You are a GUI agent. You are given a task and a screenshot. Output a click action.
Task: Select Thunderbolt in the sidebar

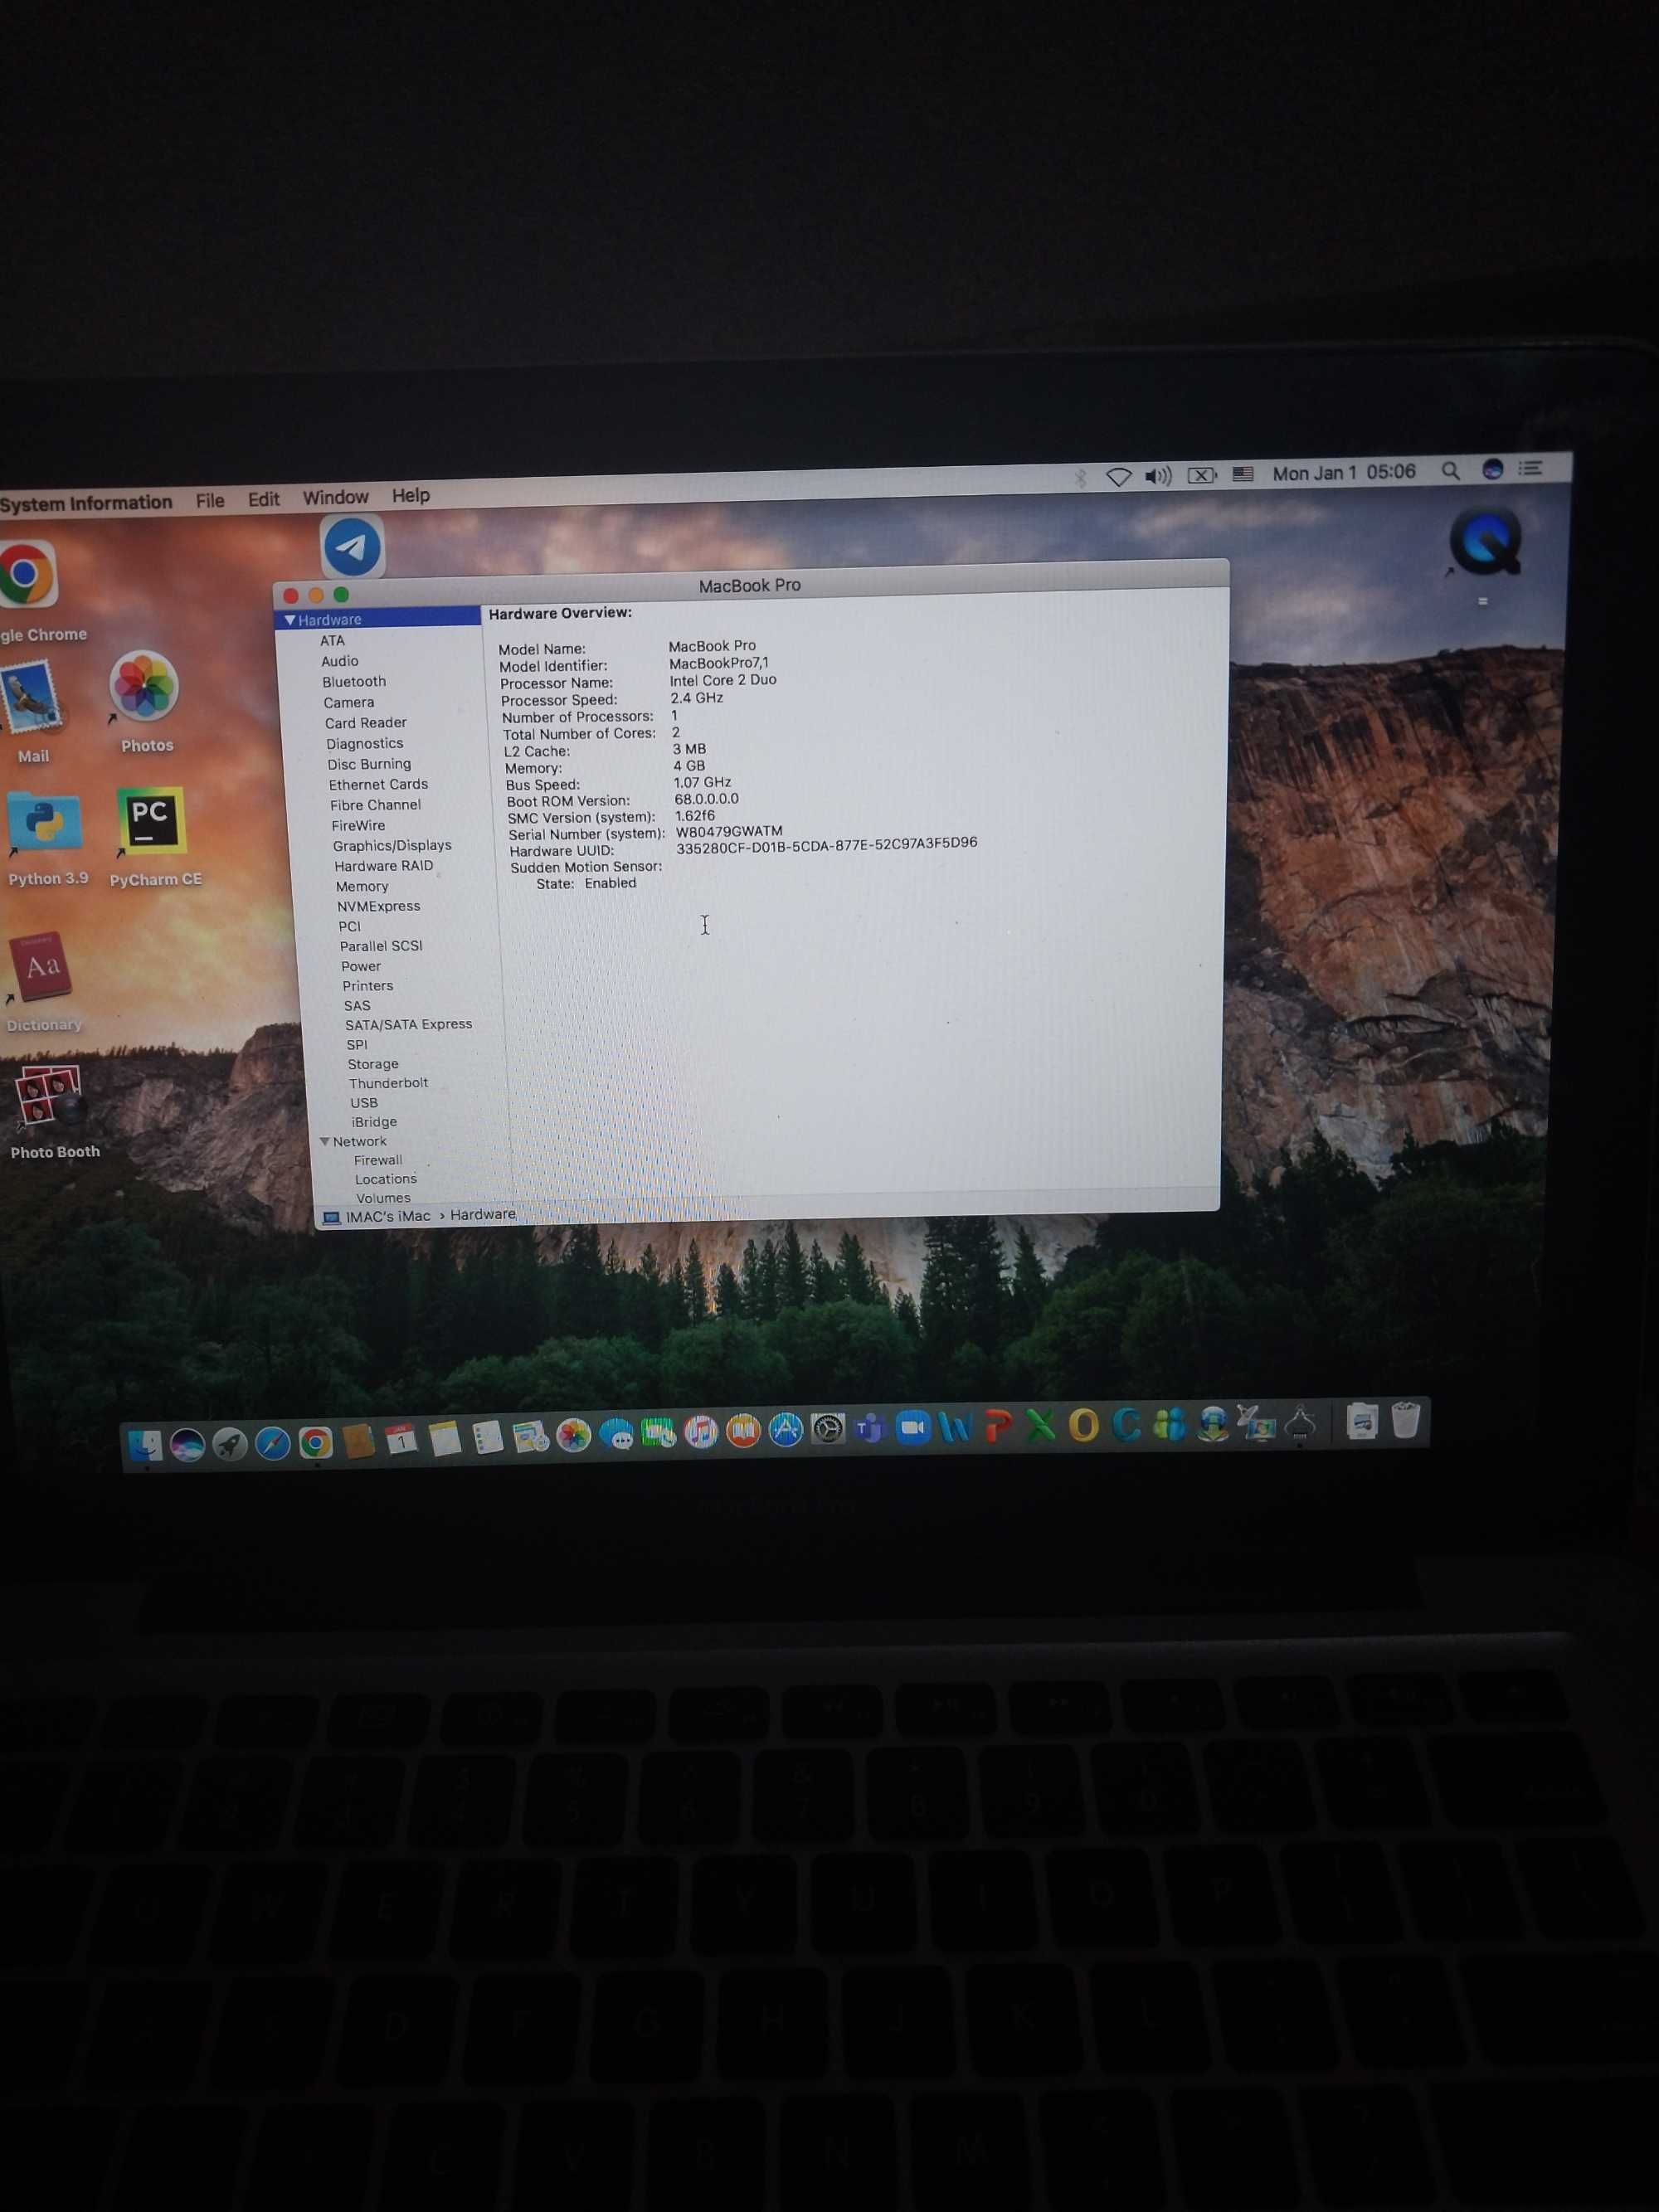(389, 1083)
